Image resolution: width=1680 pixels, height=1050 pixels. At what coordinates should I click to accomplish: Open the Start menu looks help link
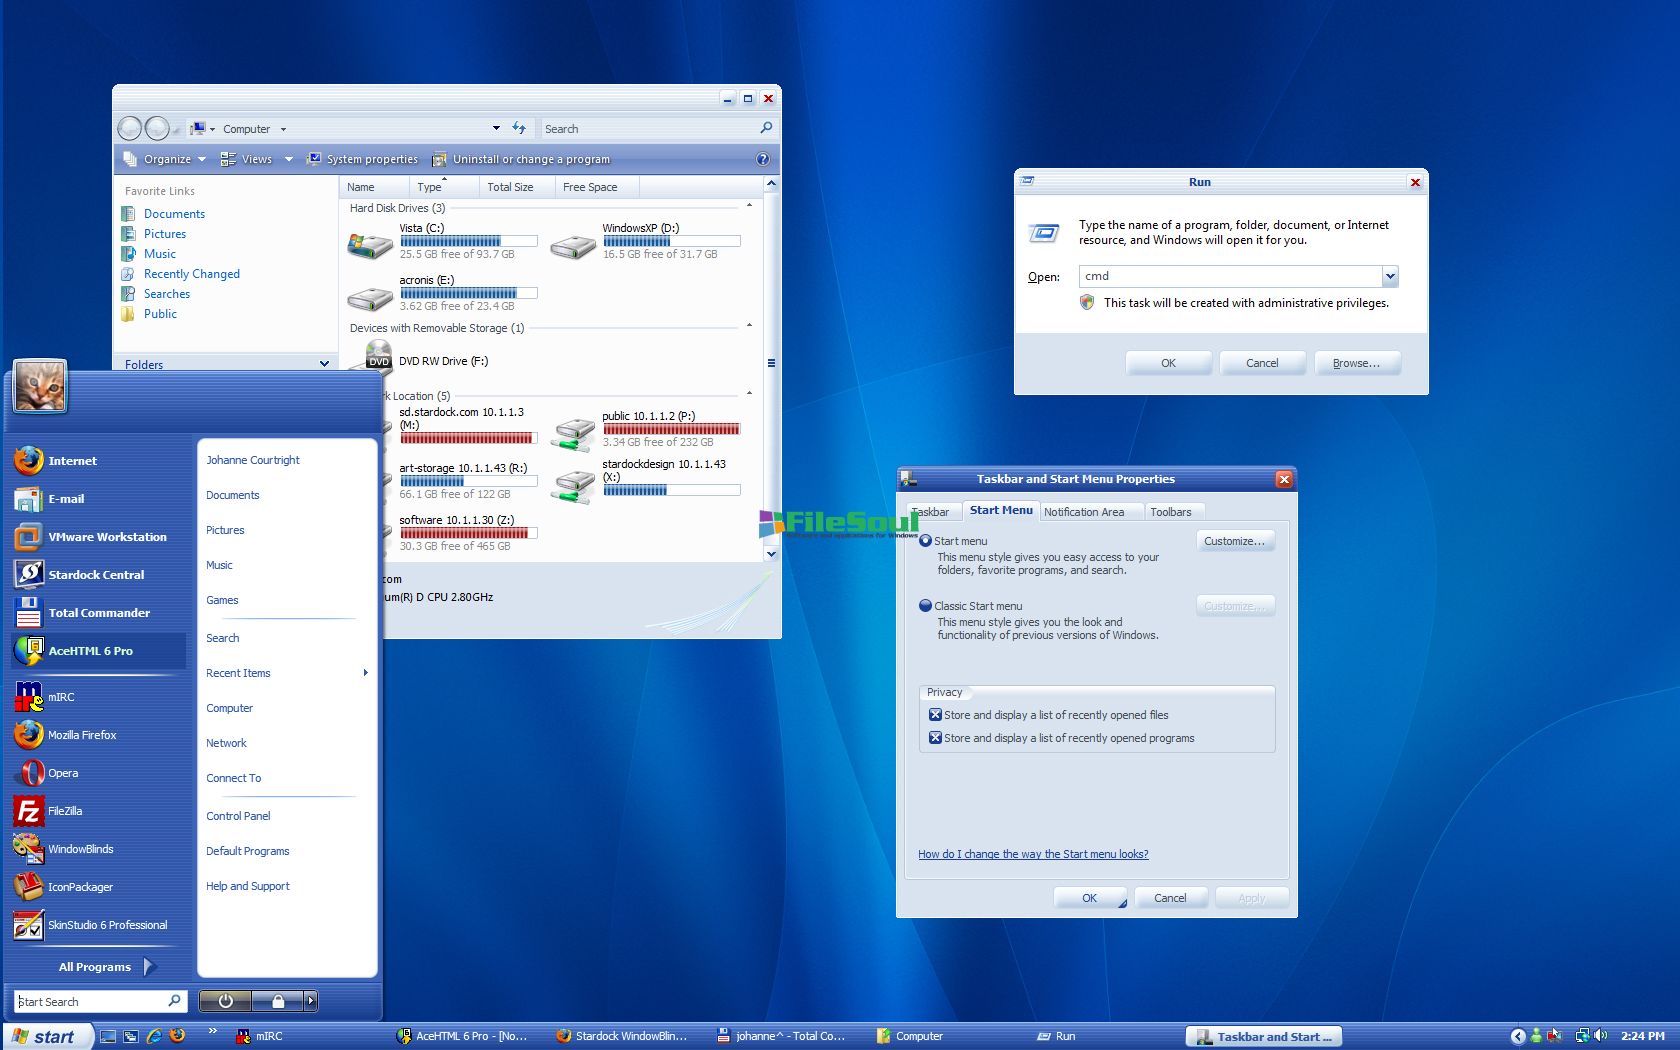point(1033,854)
